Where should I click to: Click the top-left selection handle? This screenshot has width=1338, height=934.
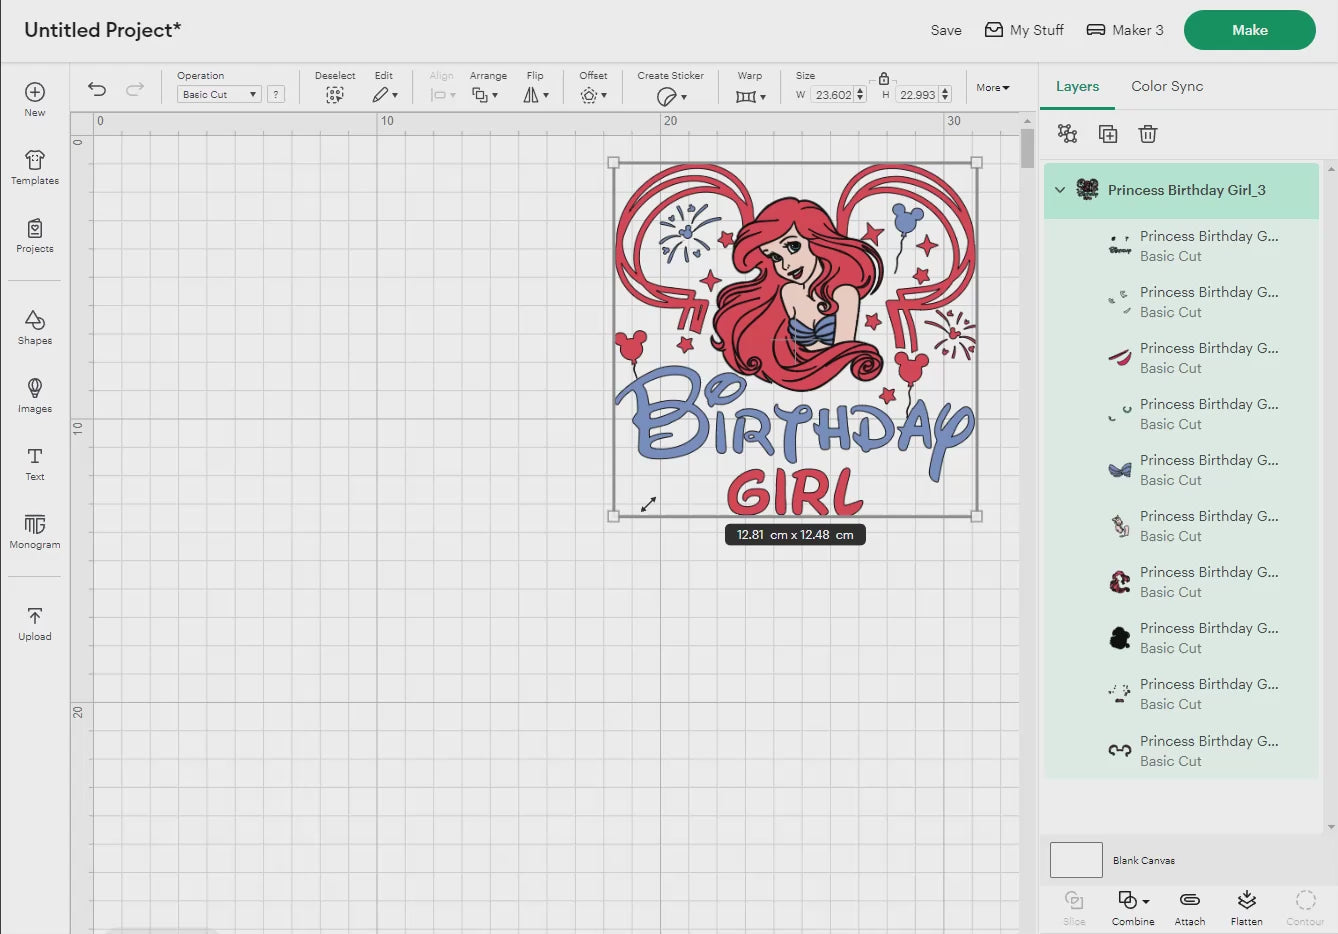point(614,162)
